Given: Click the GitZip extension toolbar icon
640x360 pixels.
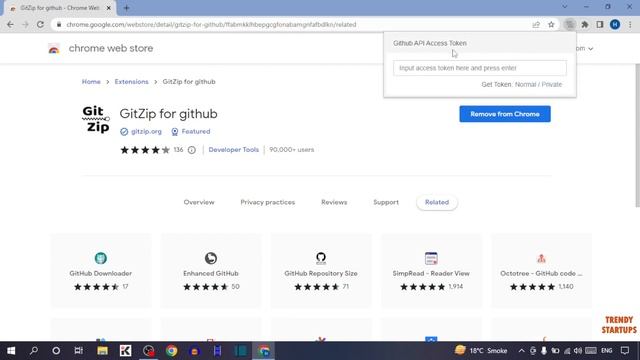Looking at the screenshot, I should (x=569, y=24).
